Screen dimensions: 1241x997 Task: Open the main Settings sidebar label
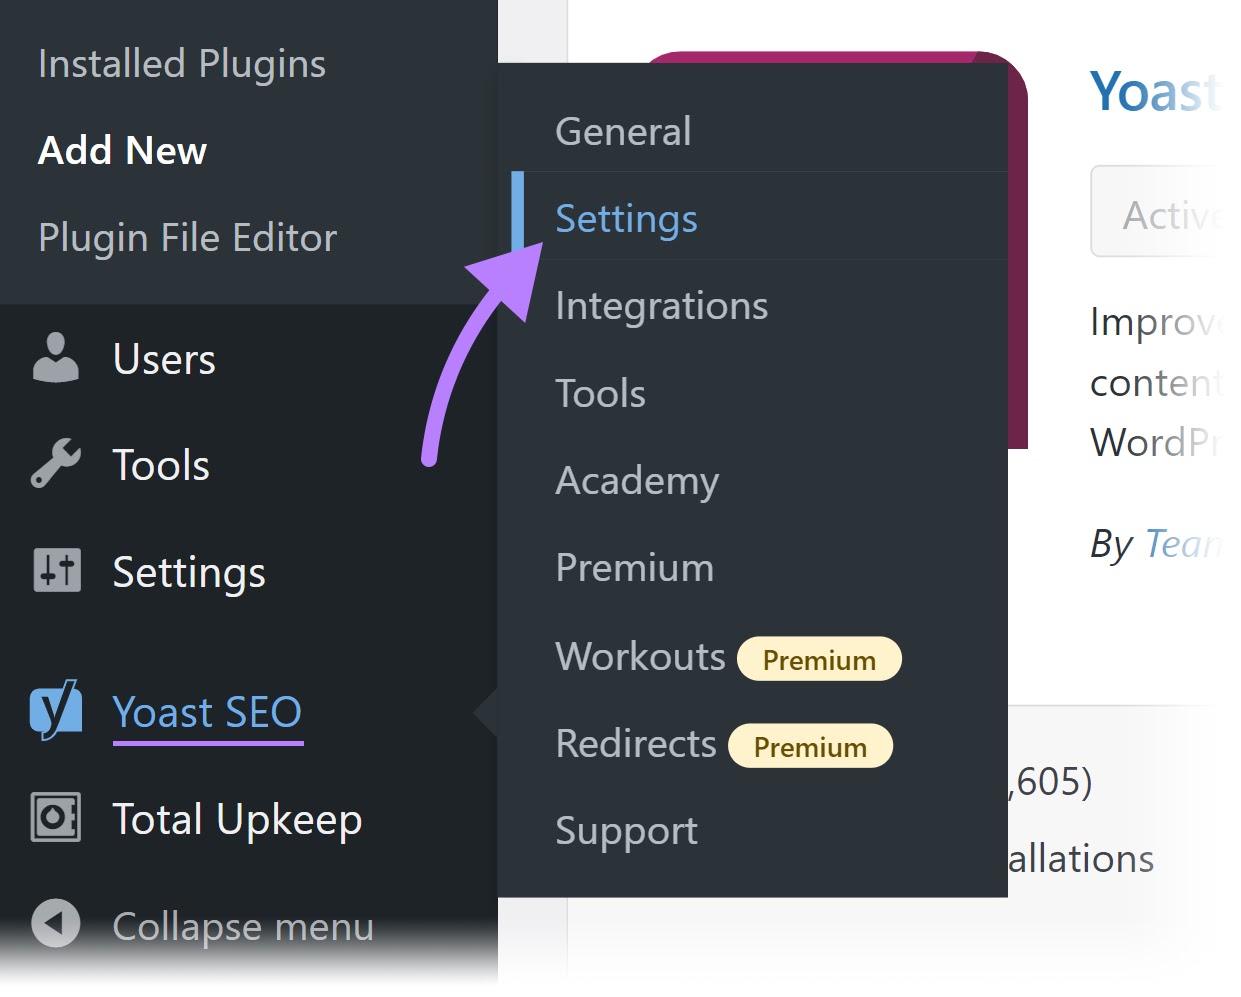click(189, 573)
